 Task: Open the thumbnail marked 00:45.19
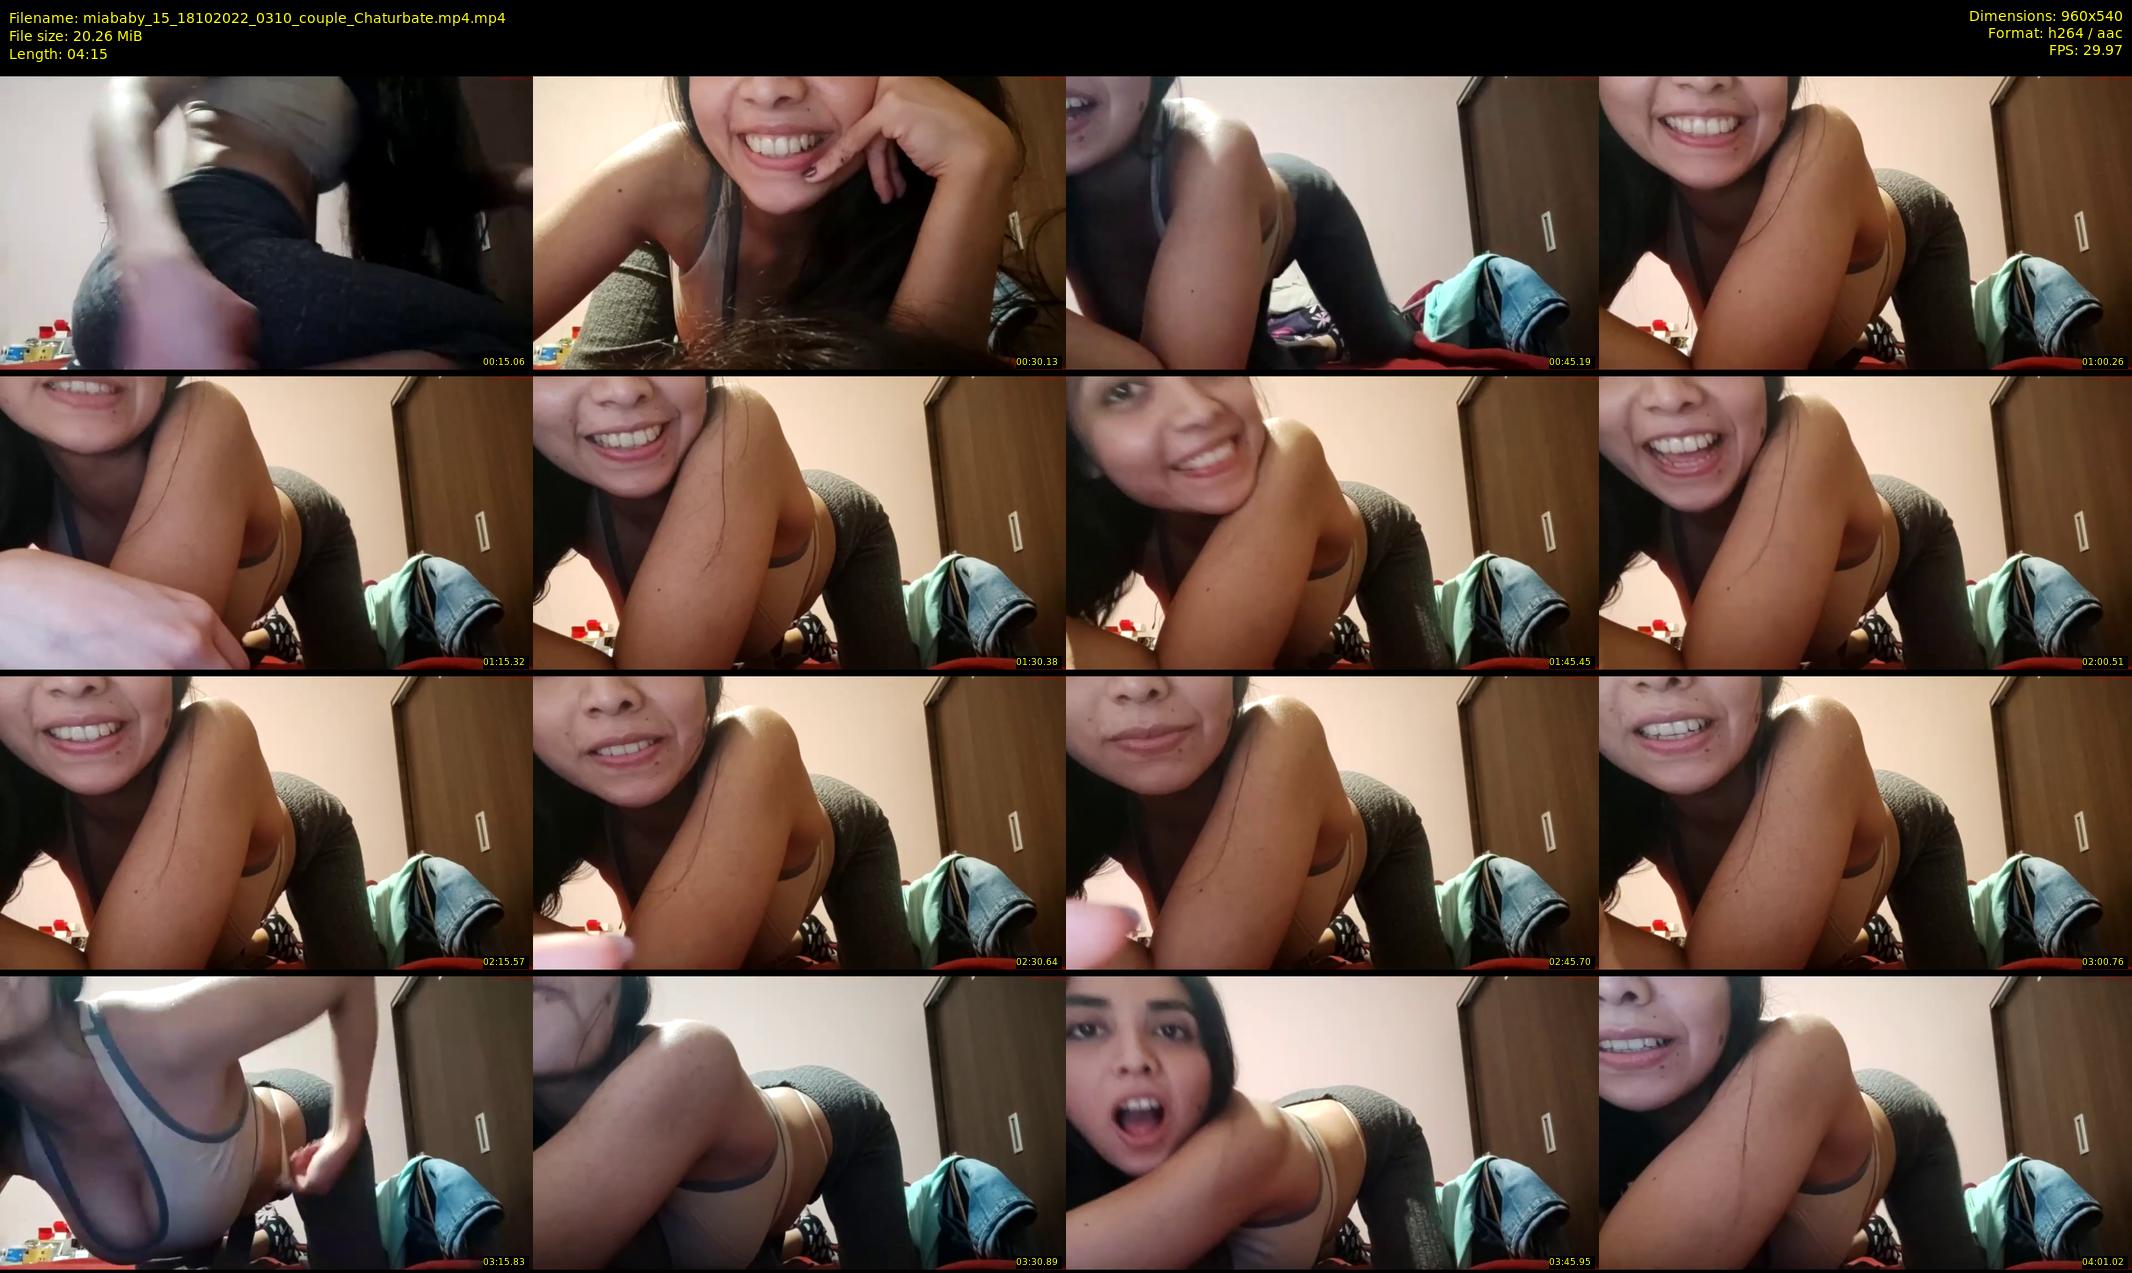tap(1331, 222)
